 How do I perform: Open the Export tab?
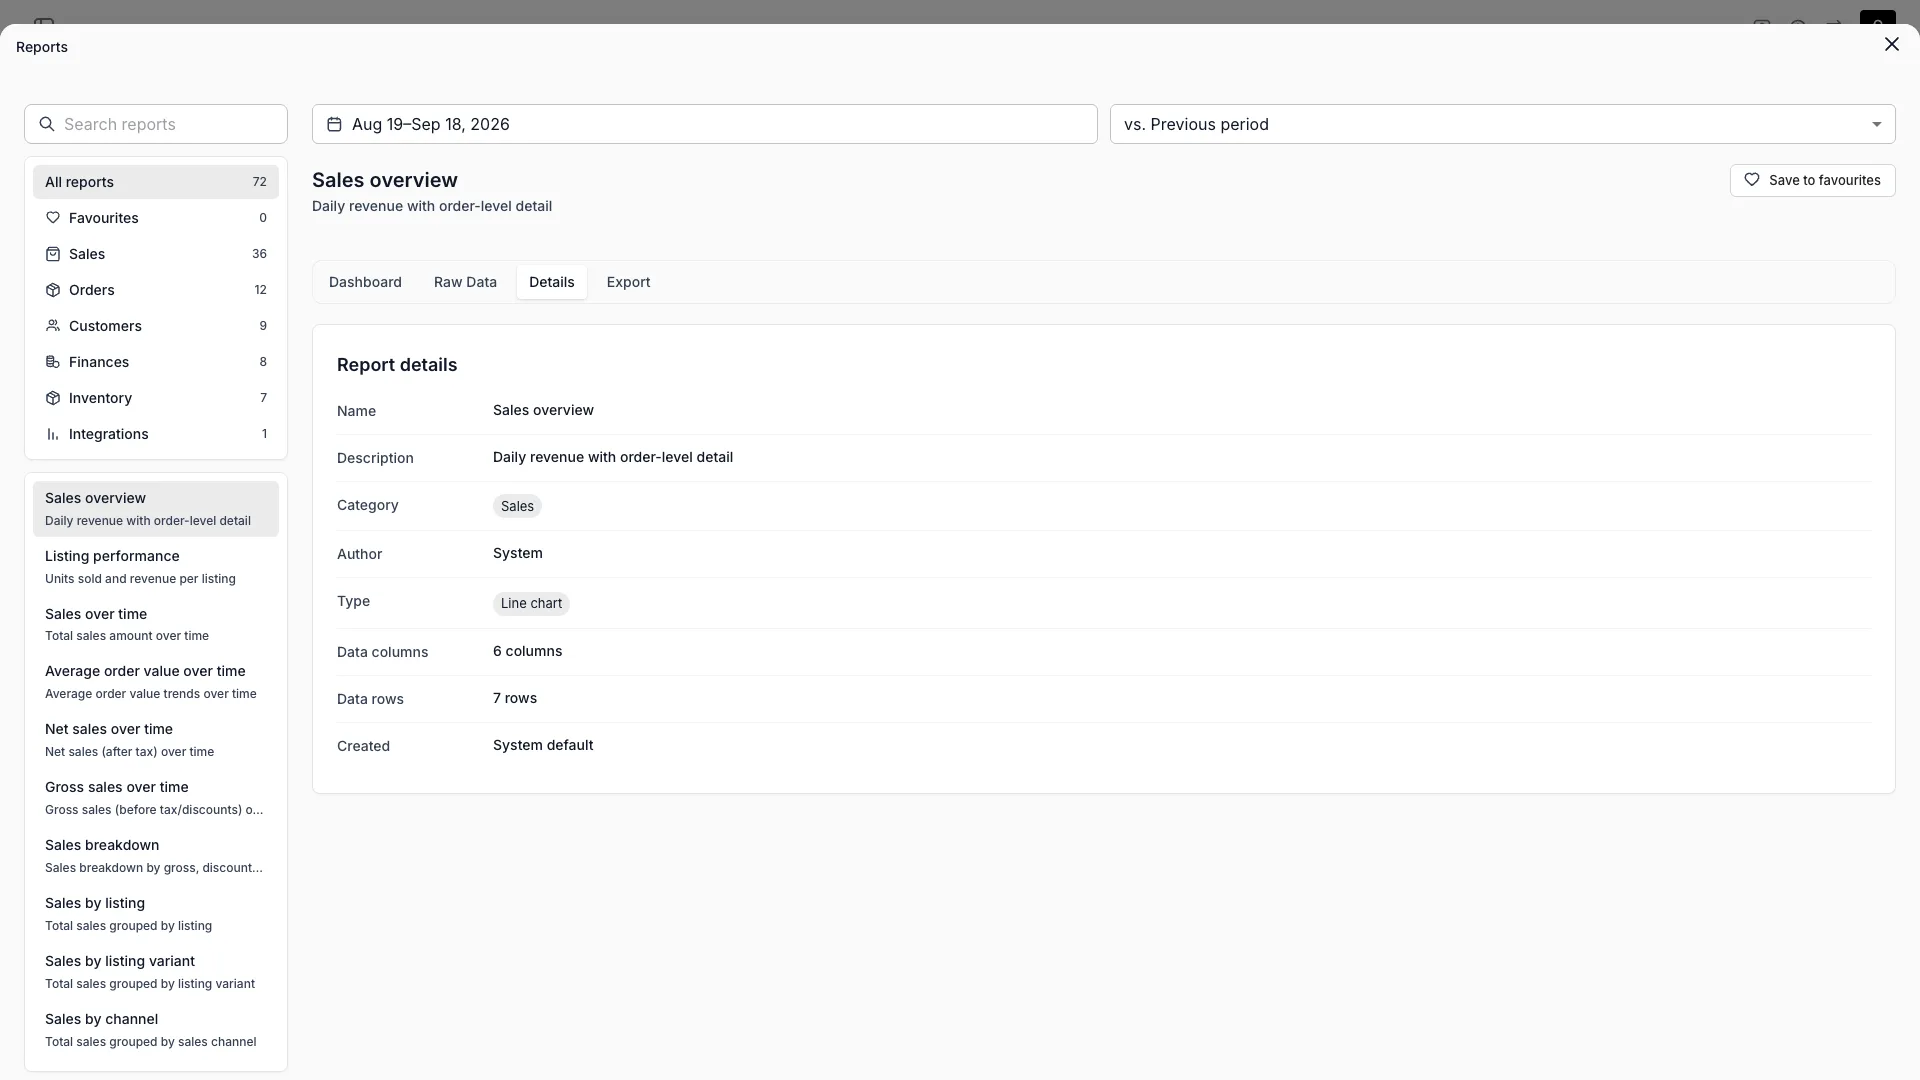point(628,282)
